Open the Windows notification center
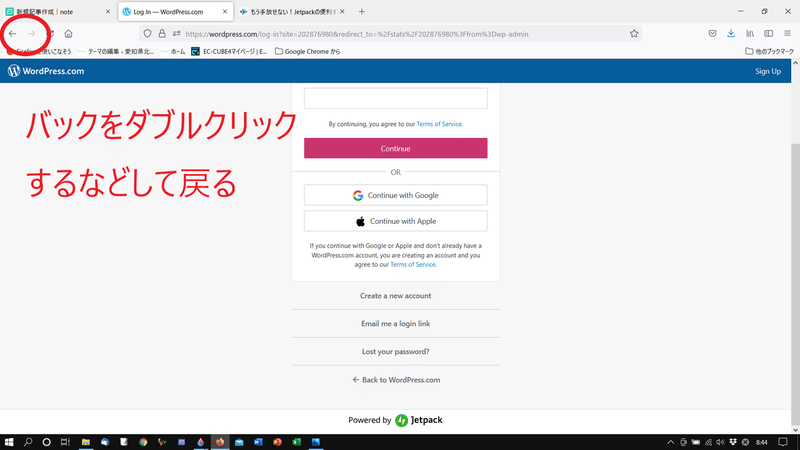The height and width of the screenshot is (450, 800). coord(783,442)
